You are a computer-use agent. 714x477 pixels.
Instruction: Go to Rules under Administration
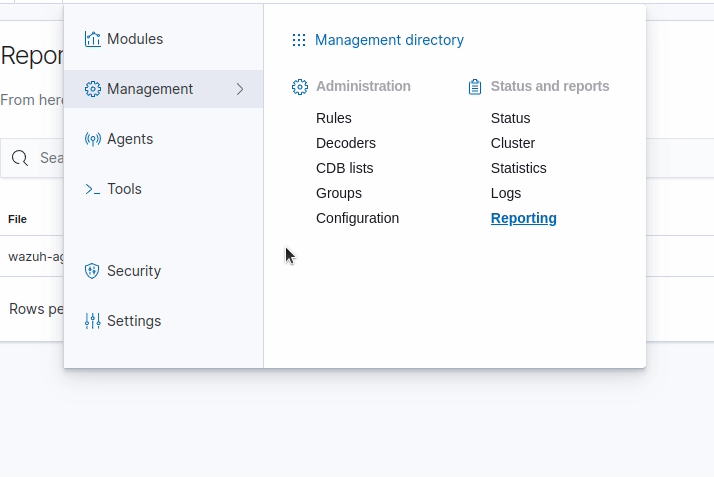[334, 118]
